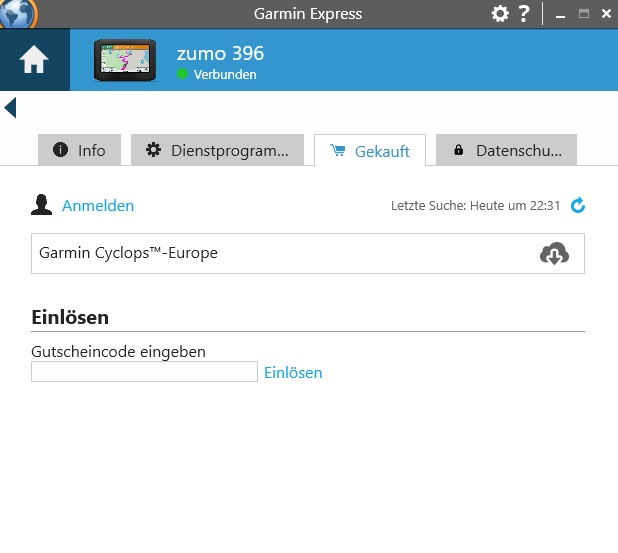
Task: Click the Einlösen redeem link
Action: [x=293, y=372]
